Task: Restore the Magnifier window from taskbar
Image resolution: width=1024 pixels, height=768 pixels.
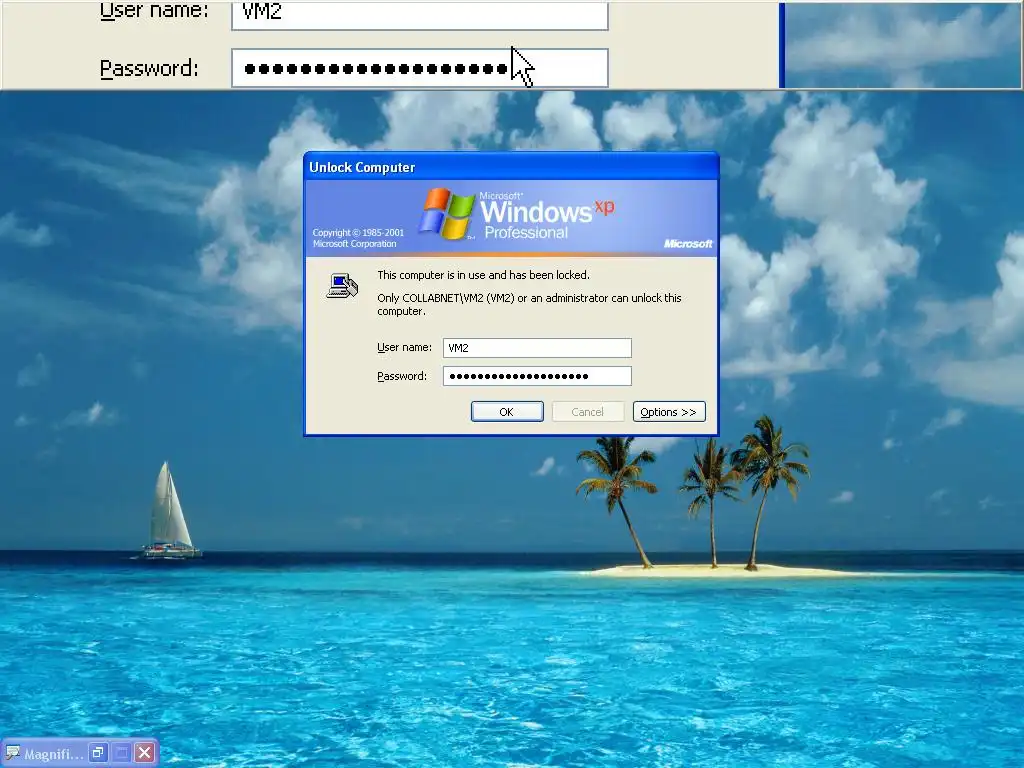Action: [98, 752]
